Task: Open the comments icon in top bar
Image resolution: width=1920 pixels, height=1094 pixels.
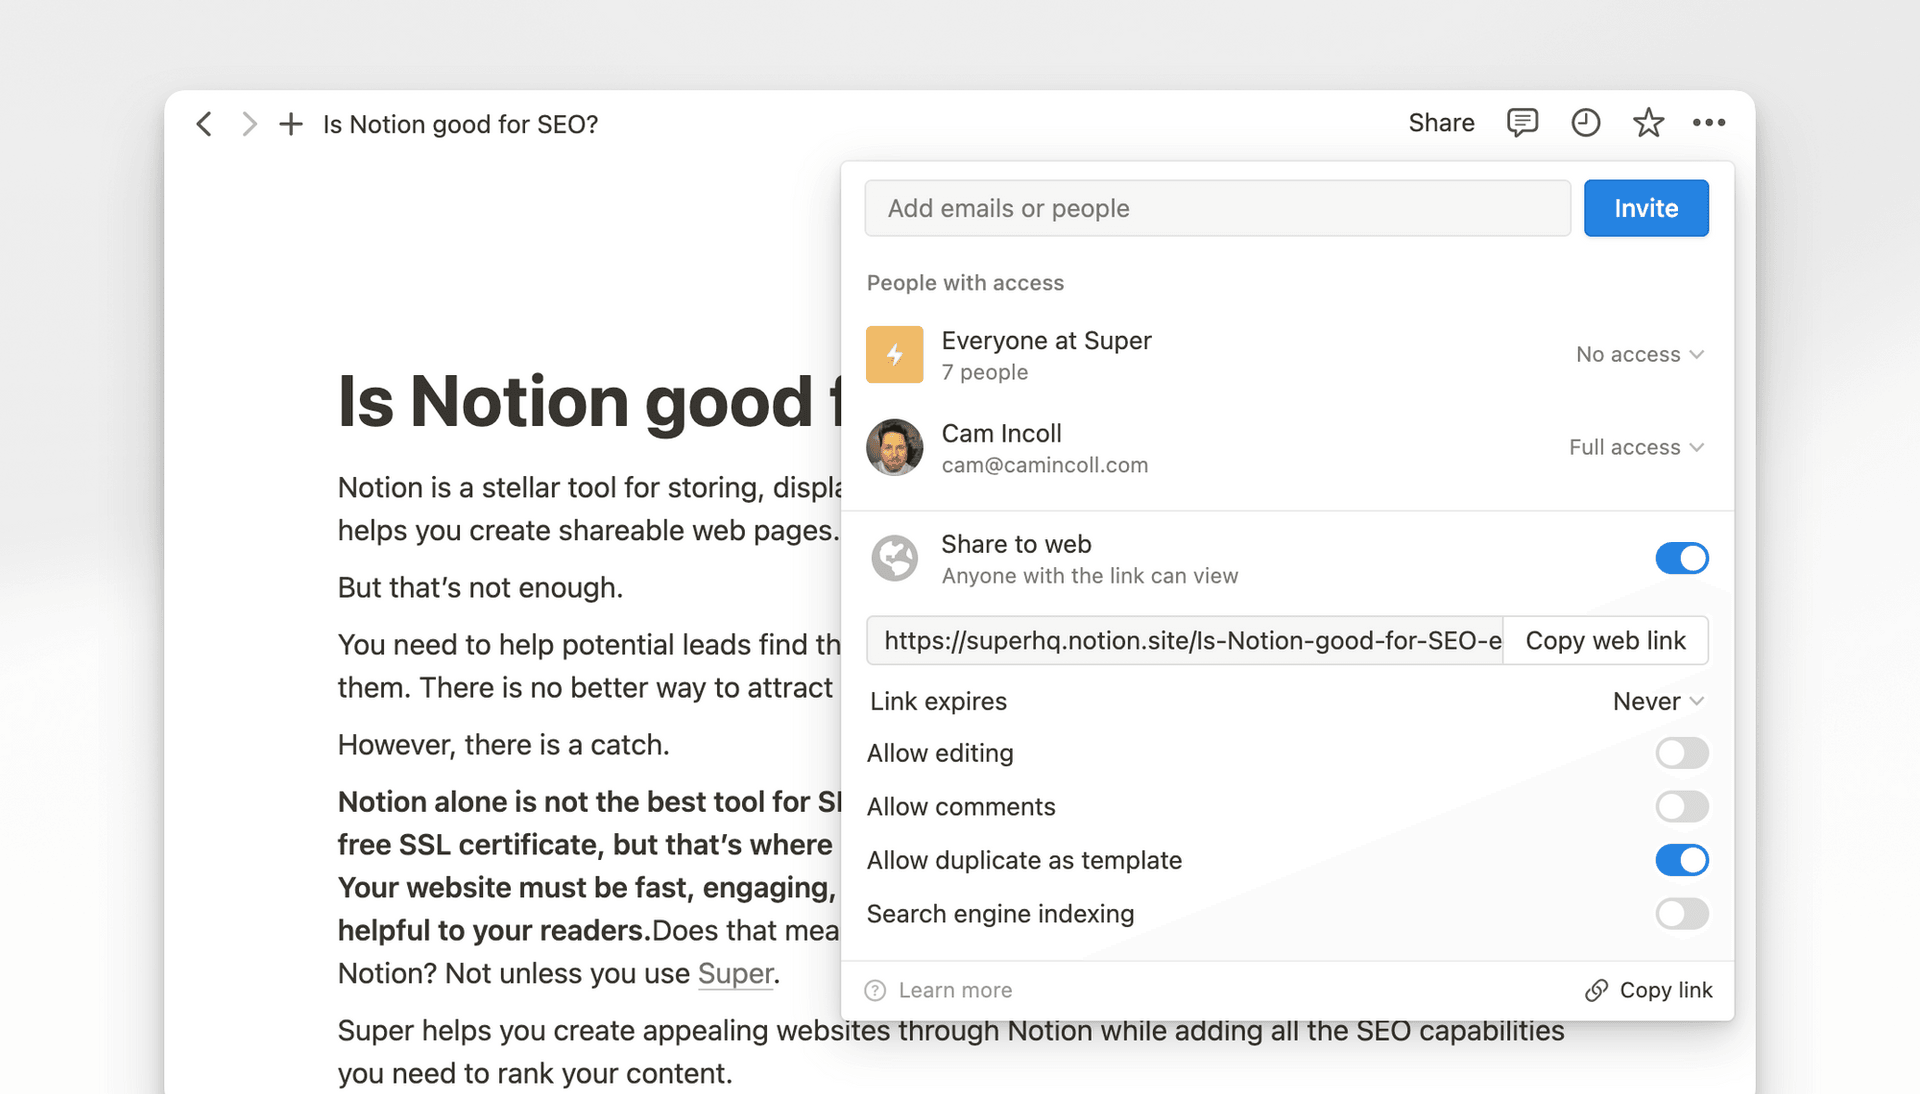Action: pos(1522,123)
